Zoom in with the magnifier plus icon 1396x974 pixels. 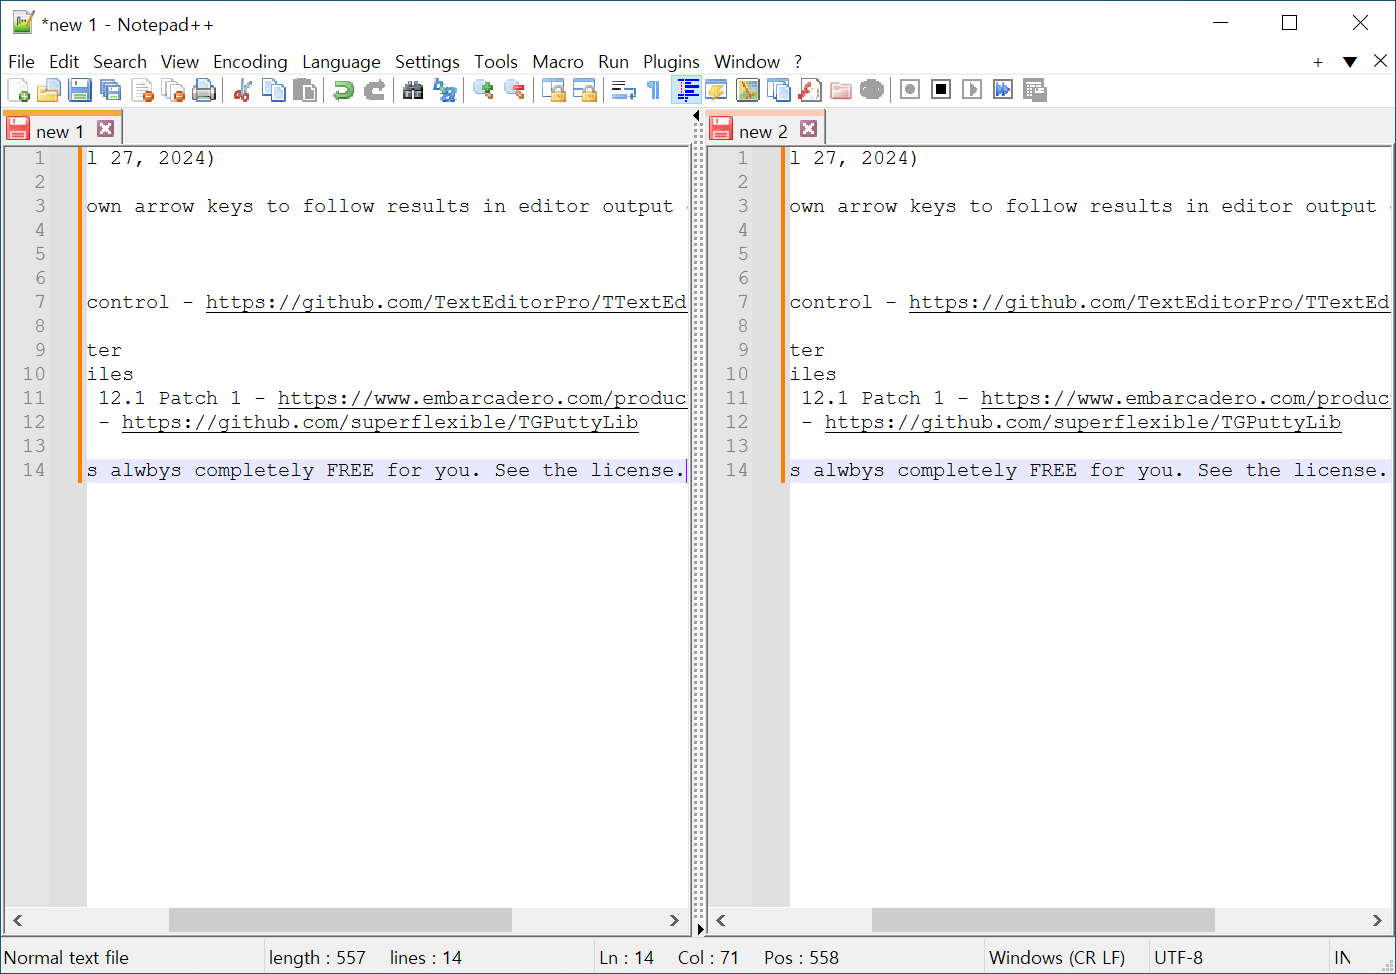[x=483, y=90]
